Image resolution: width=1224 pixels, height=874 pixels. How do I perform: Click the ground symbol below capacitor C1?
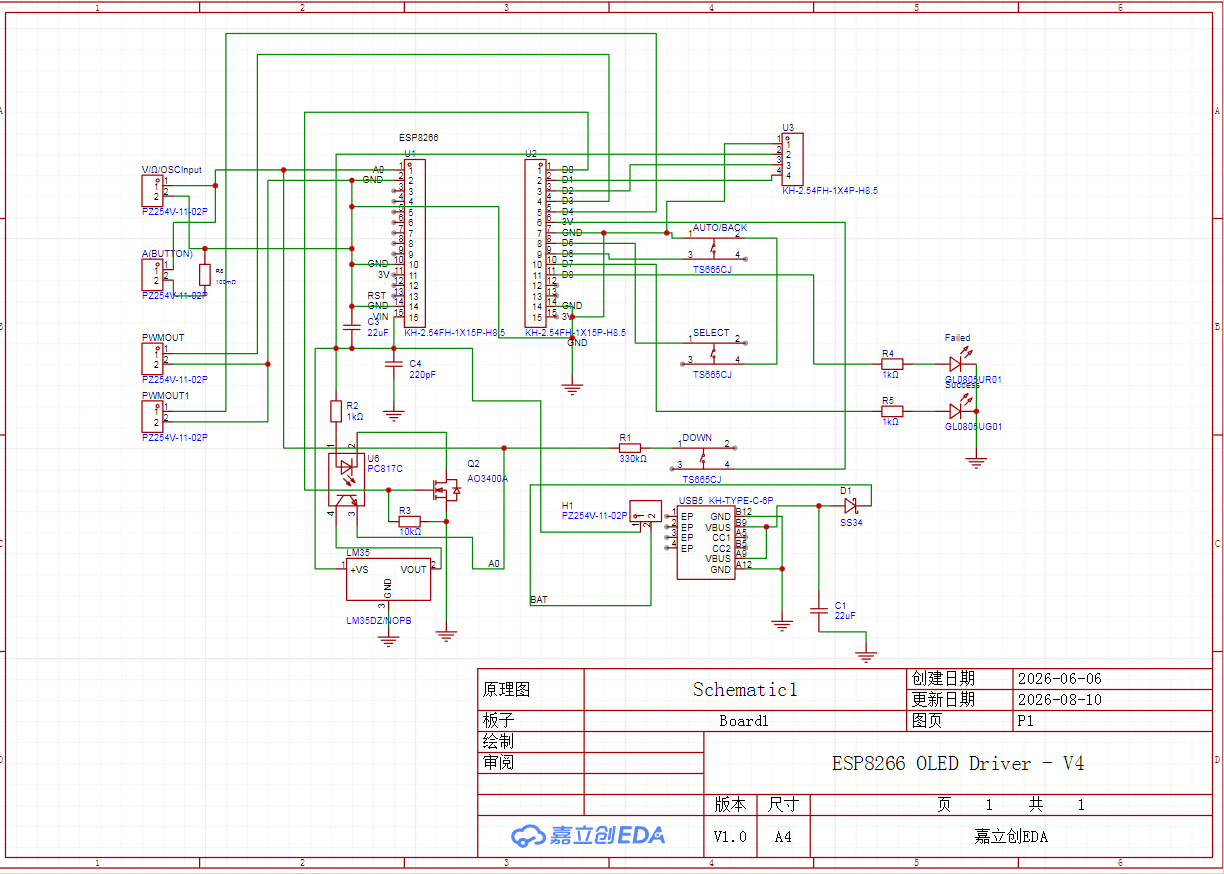click(866, 656)
